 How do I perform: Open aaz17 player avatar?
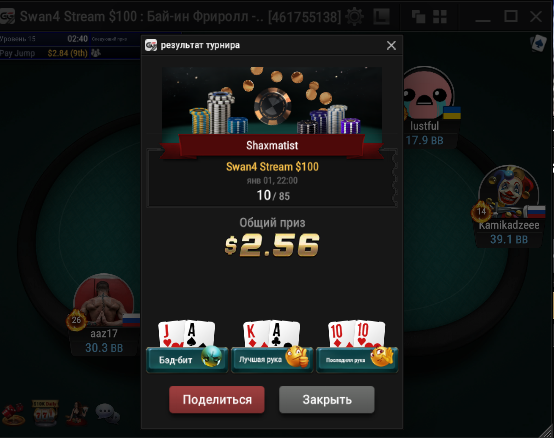[x=103, y=300]
